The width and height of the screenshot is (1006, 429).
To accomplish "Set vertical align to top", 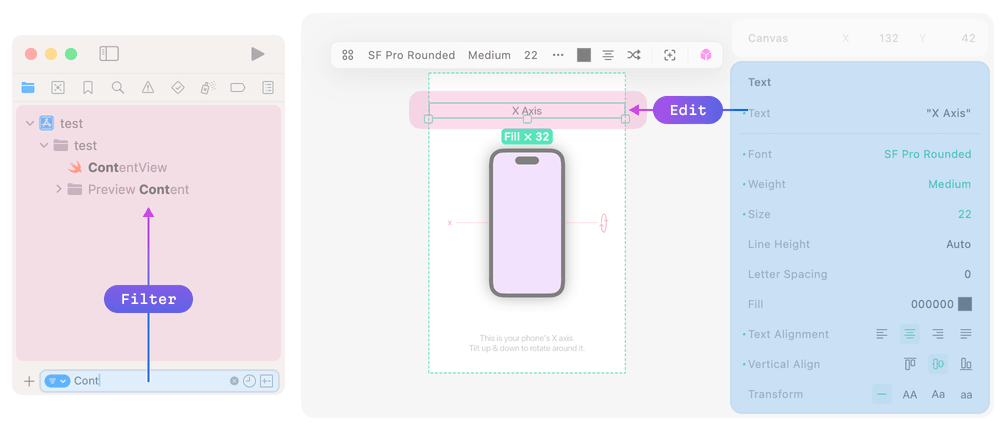I will [910, 364].
